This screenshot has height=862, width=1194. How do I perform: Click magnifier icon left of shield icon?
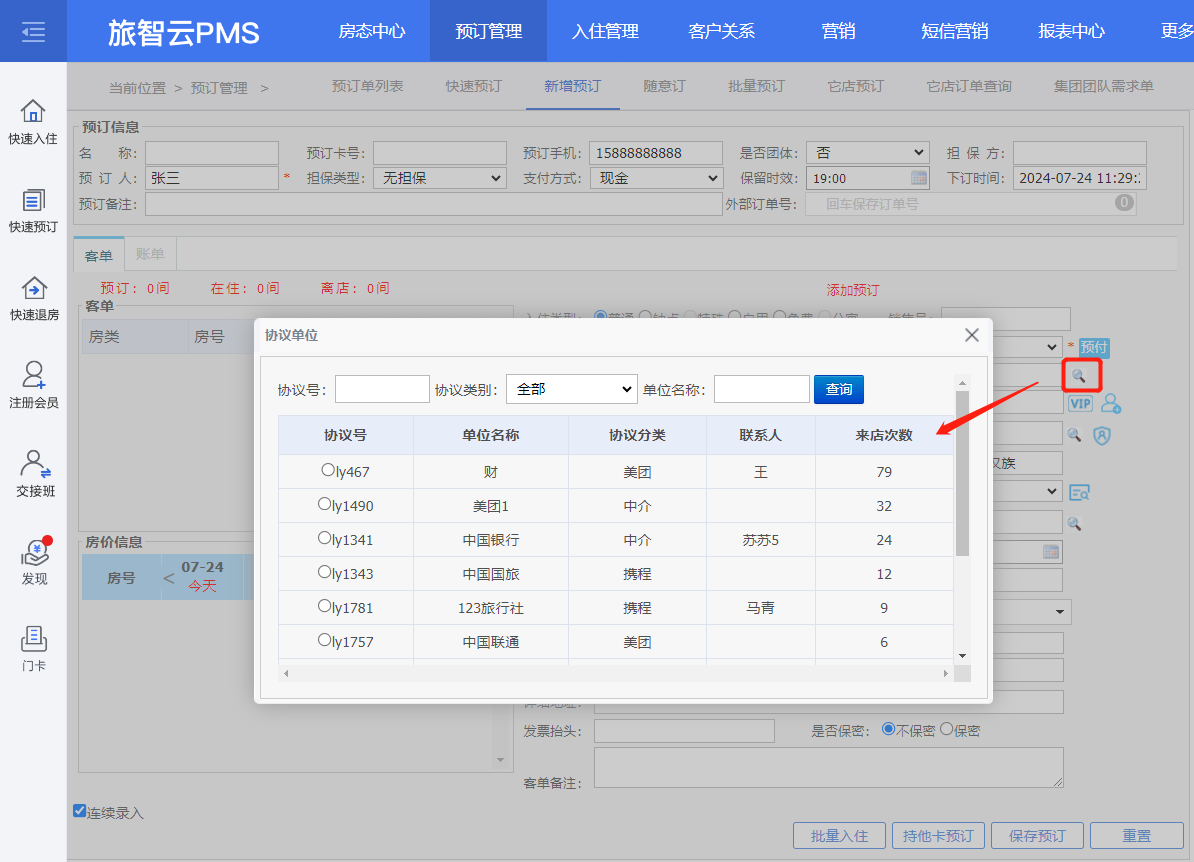click(1074, 435)
